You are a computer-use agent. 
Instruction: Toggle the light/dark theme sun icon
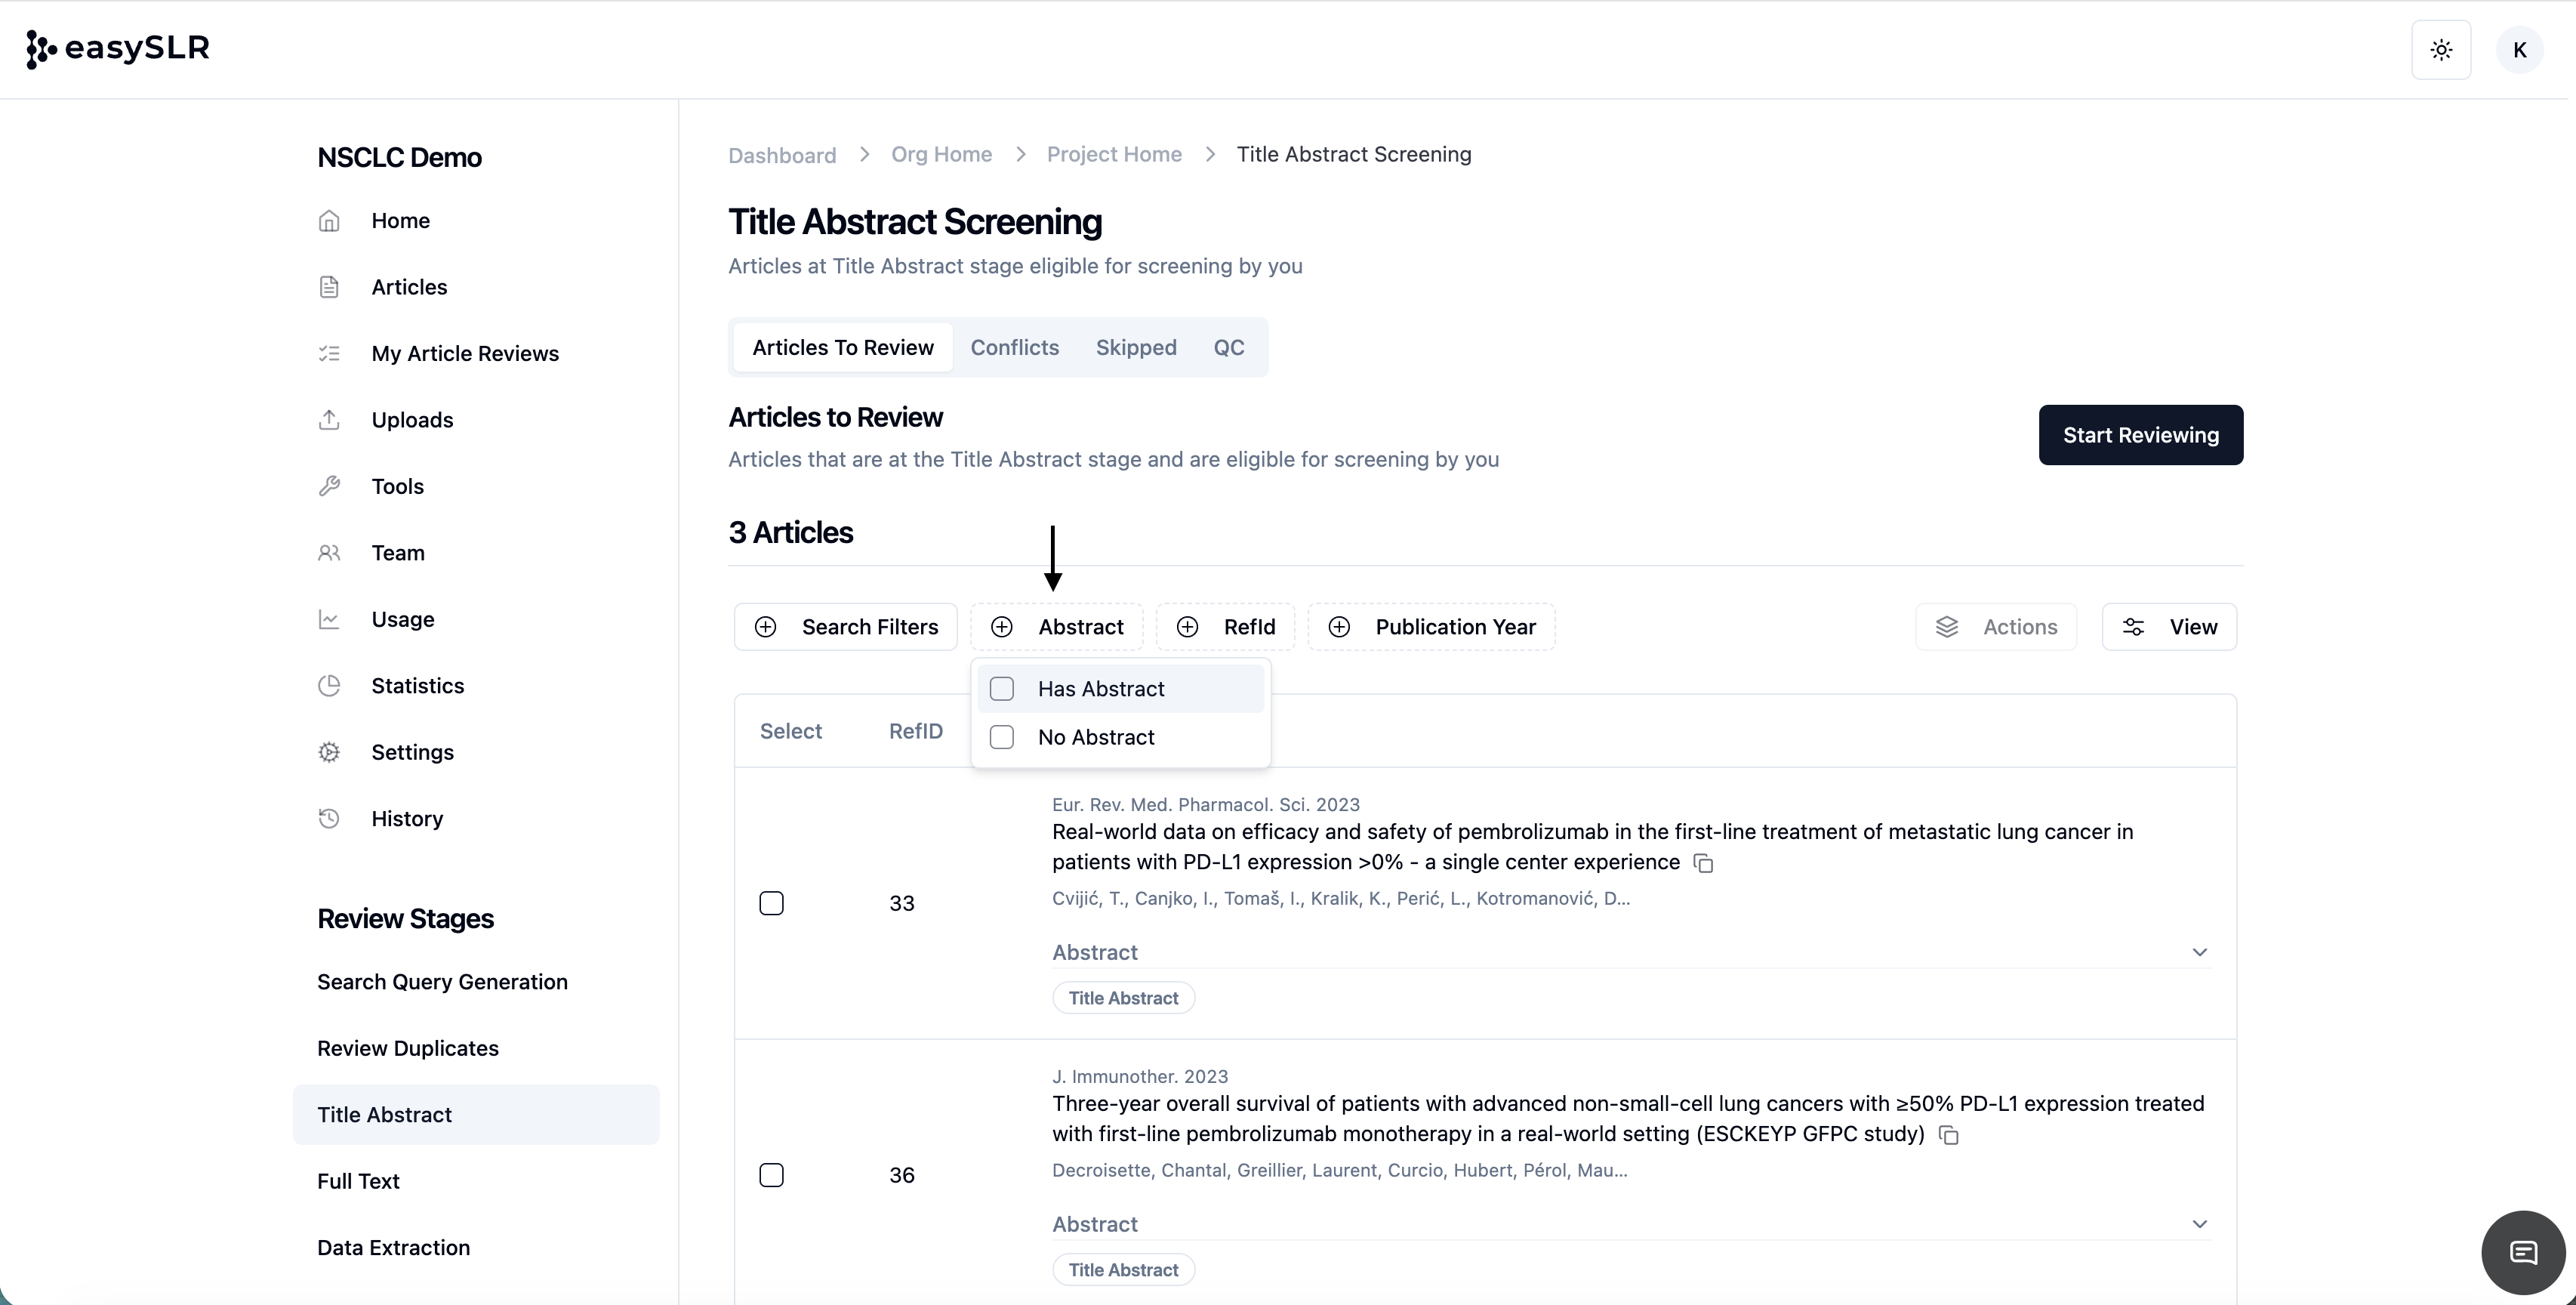(2441, 50)
